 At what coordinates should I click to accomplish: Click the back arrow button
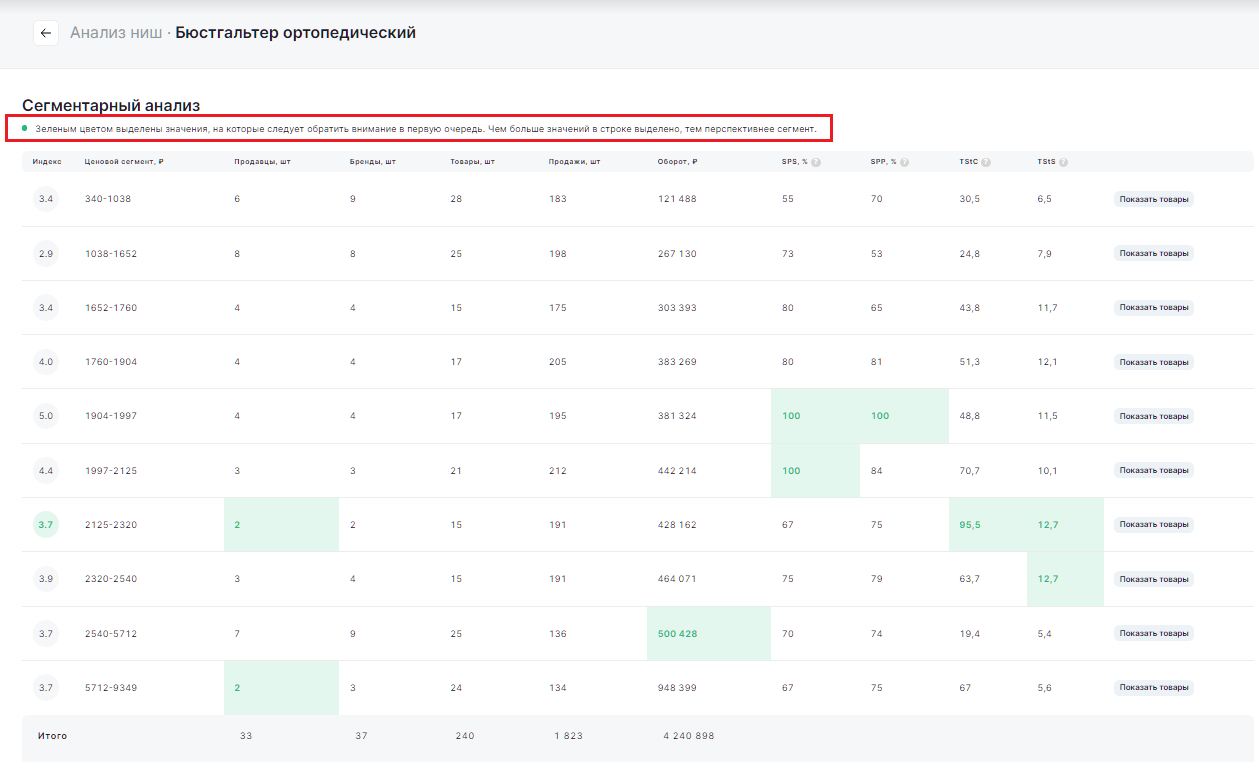[45, 33]
